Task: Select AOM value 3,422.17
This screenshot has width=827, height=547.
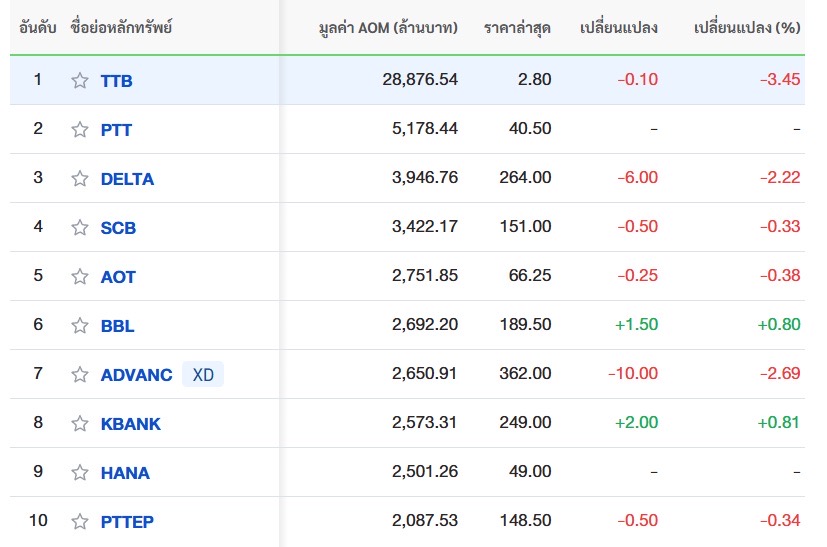Action: 425,226
